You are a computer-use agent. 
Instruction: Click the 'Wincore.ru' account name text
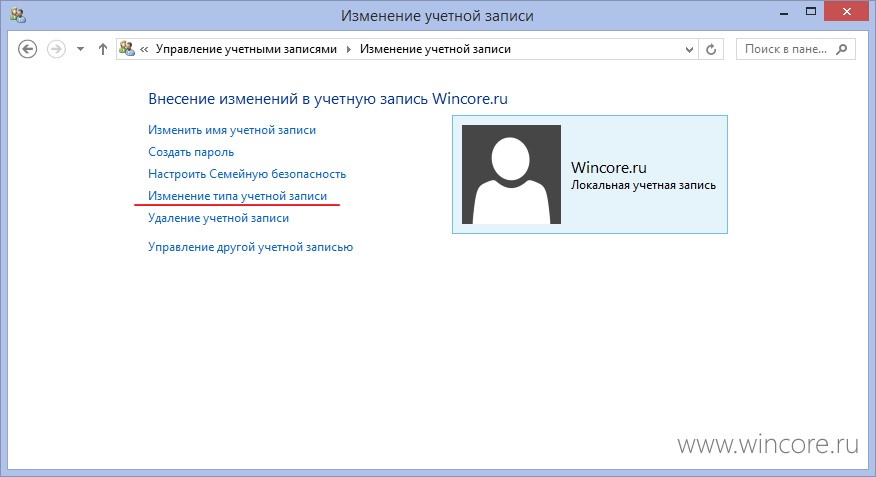[x=608, y=168]
